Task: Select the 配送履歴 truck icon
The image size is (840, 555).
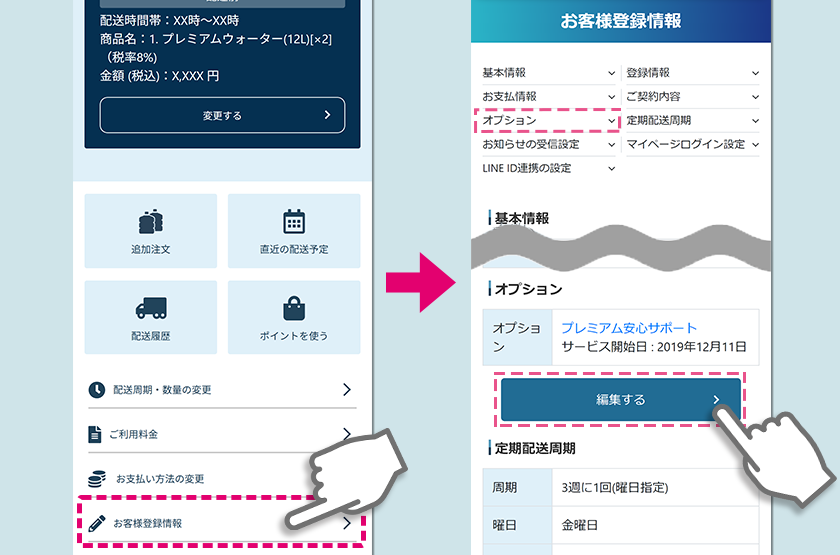Action: point(150,309)
